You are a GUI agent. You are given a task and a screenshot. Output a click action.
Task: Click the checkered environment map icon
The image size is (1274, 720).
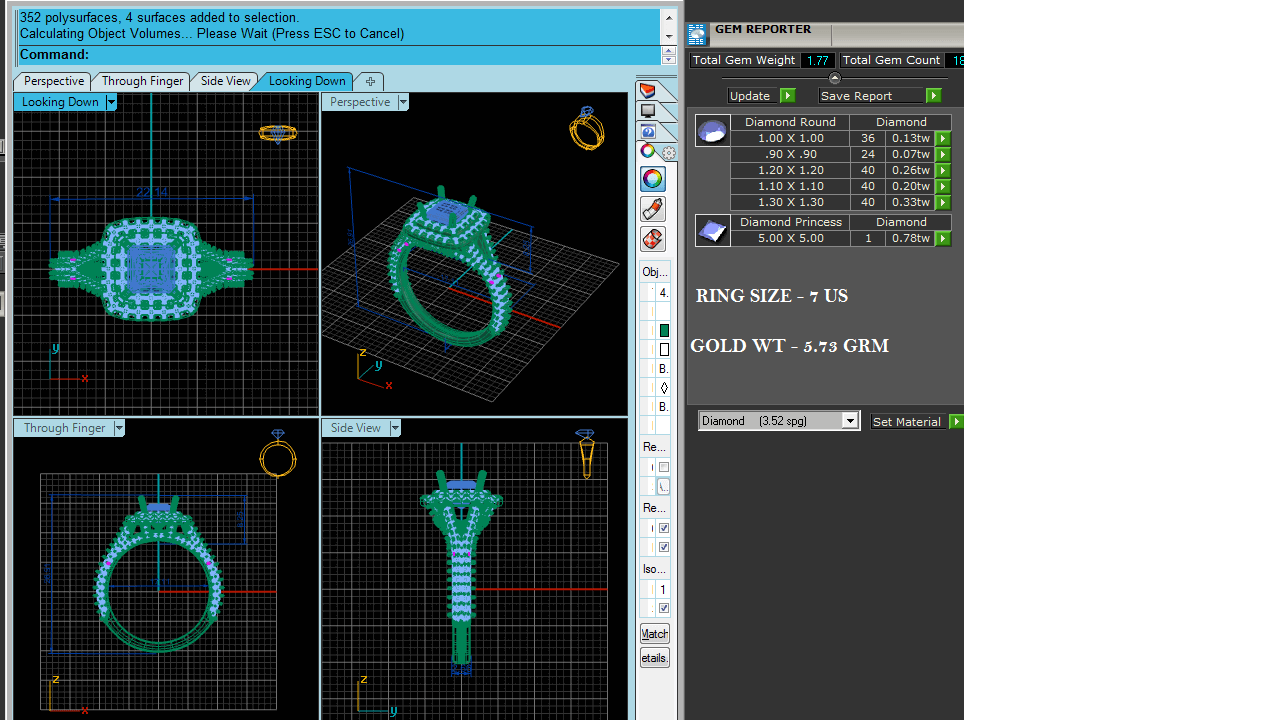pyautogui.click(x=652, y=239)
